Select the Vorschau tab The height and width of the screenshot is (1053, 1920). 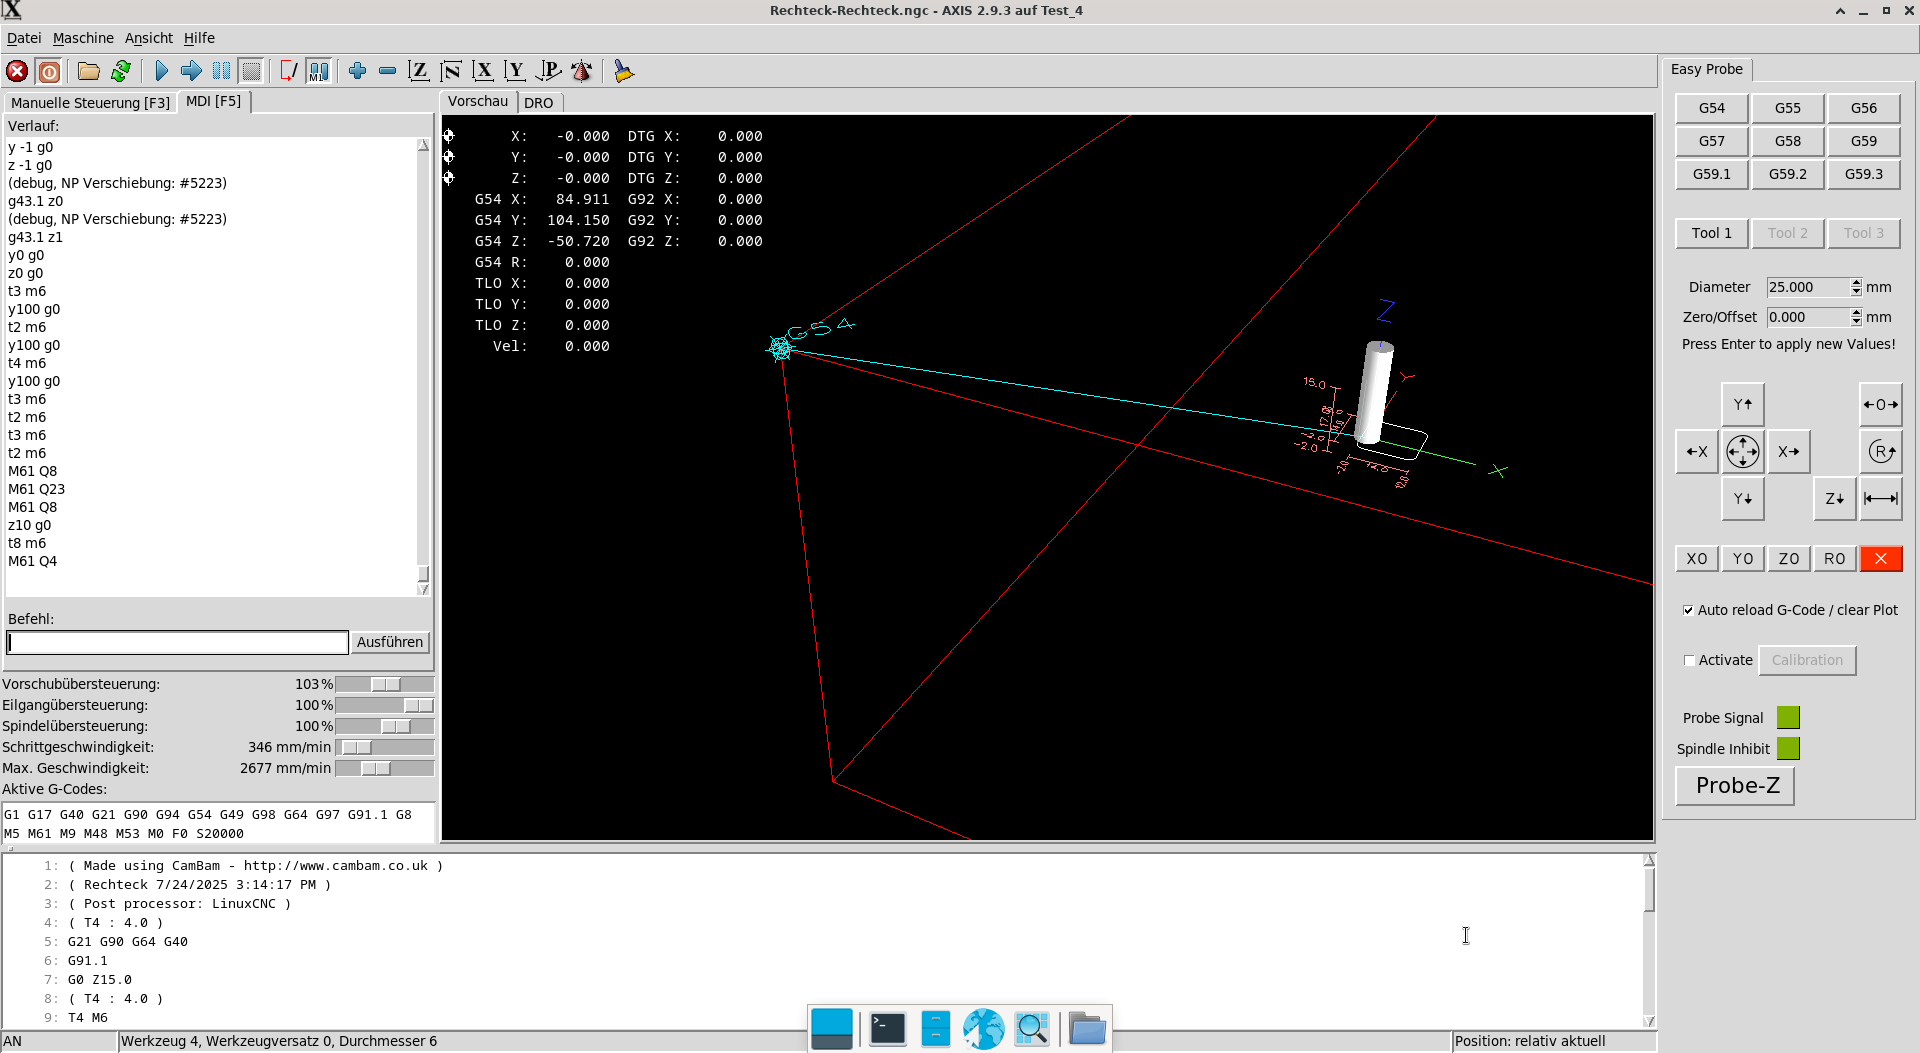coord(478,101)
